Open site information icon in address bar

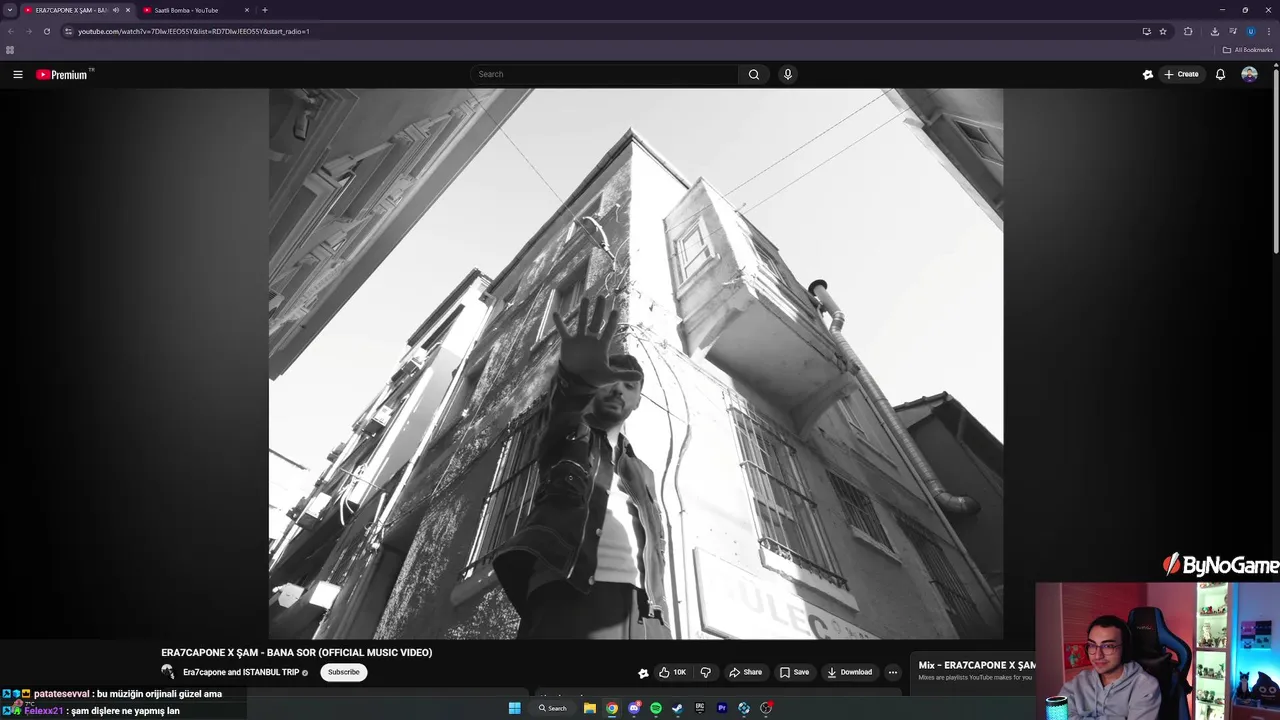point(68,31)
